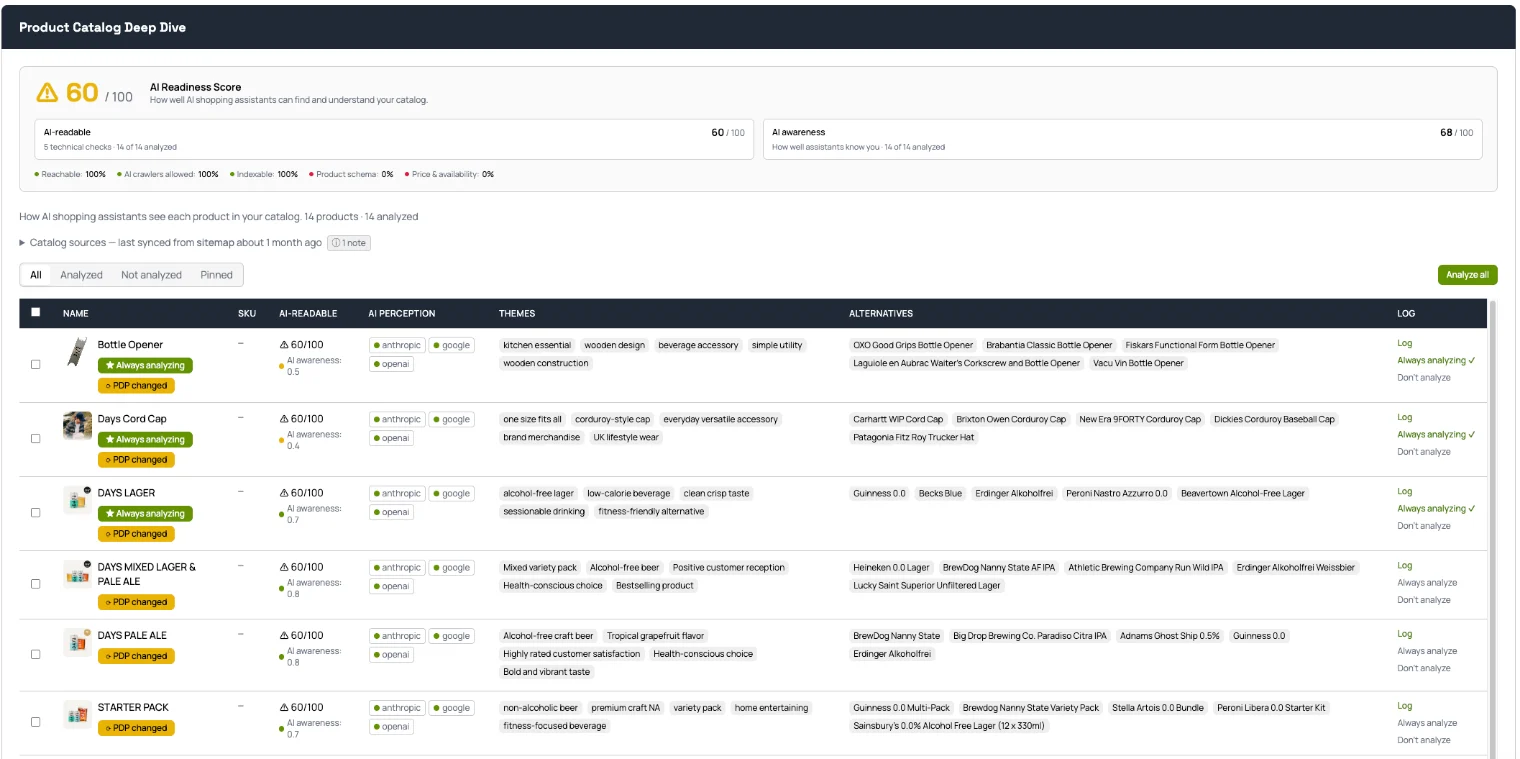Switch to the Analyzed filter tab
1520x759 pixels.
(x=81, y=275)
